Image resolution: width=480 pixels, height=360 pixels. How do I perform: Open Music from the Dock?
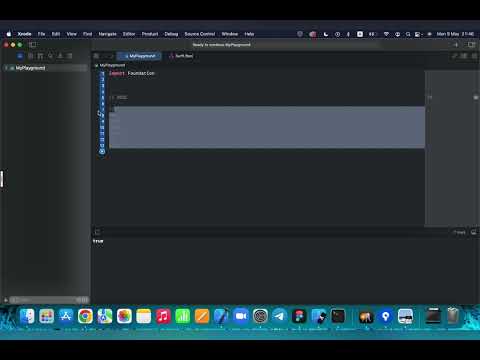click(163, 316)
